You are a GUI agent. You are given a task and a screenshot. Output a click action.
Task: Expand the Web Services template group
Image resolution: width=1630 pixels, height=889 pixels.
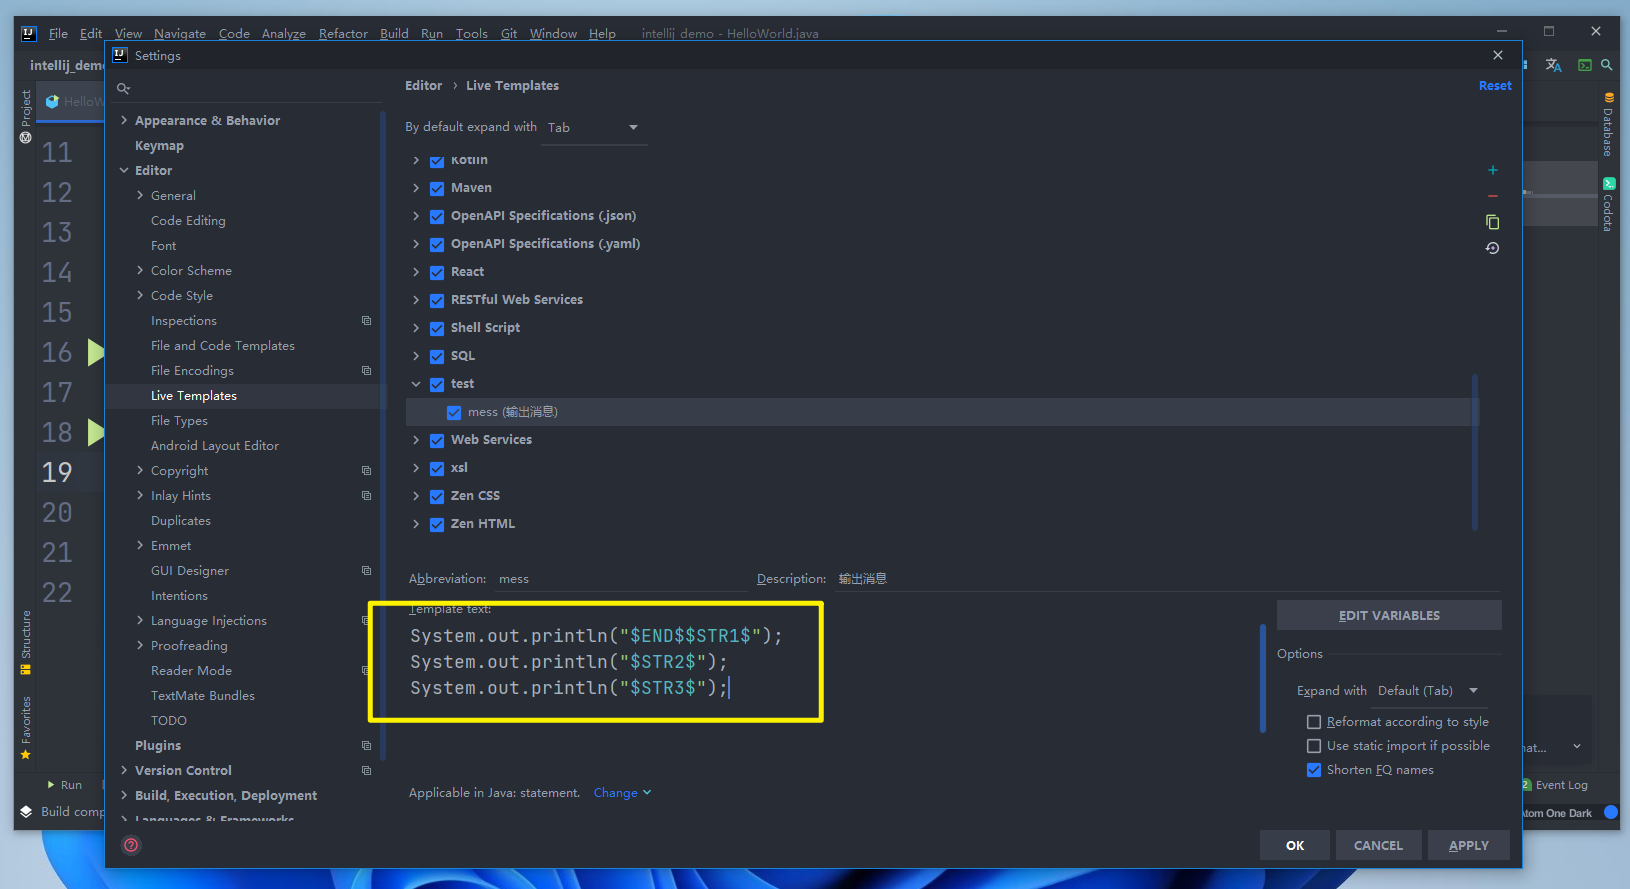coord(416,440)
